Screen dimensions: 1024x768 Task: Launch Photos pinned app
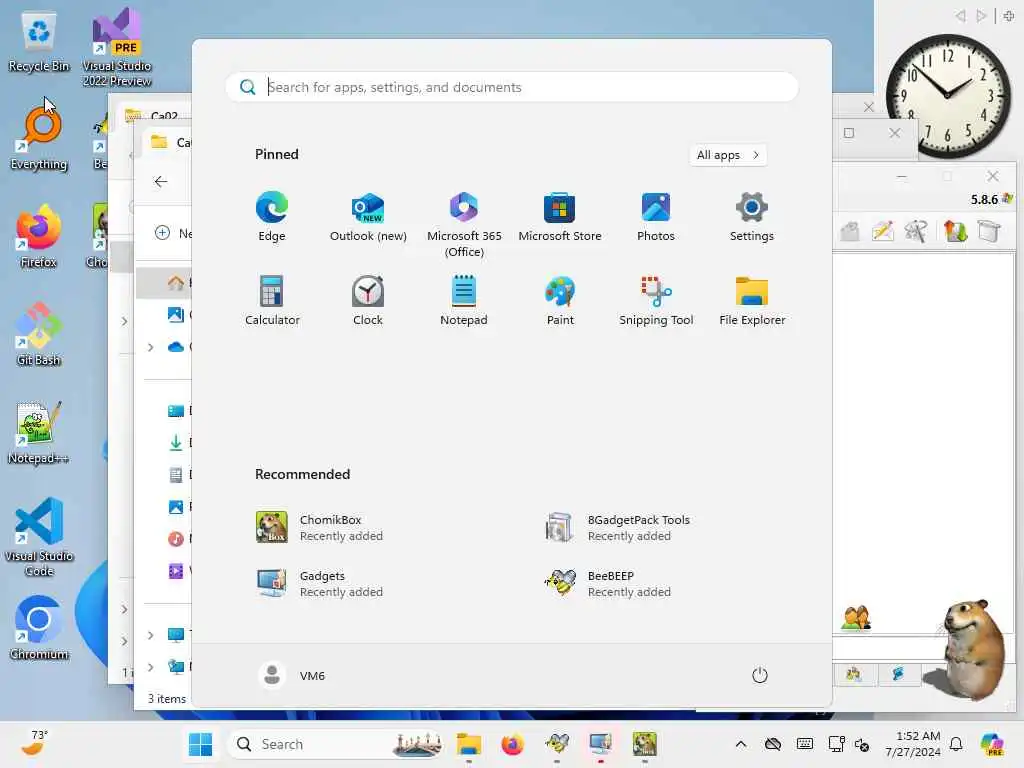[x=656, y=217]
